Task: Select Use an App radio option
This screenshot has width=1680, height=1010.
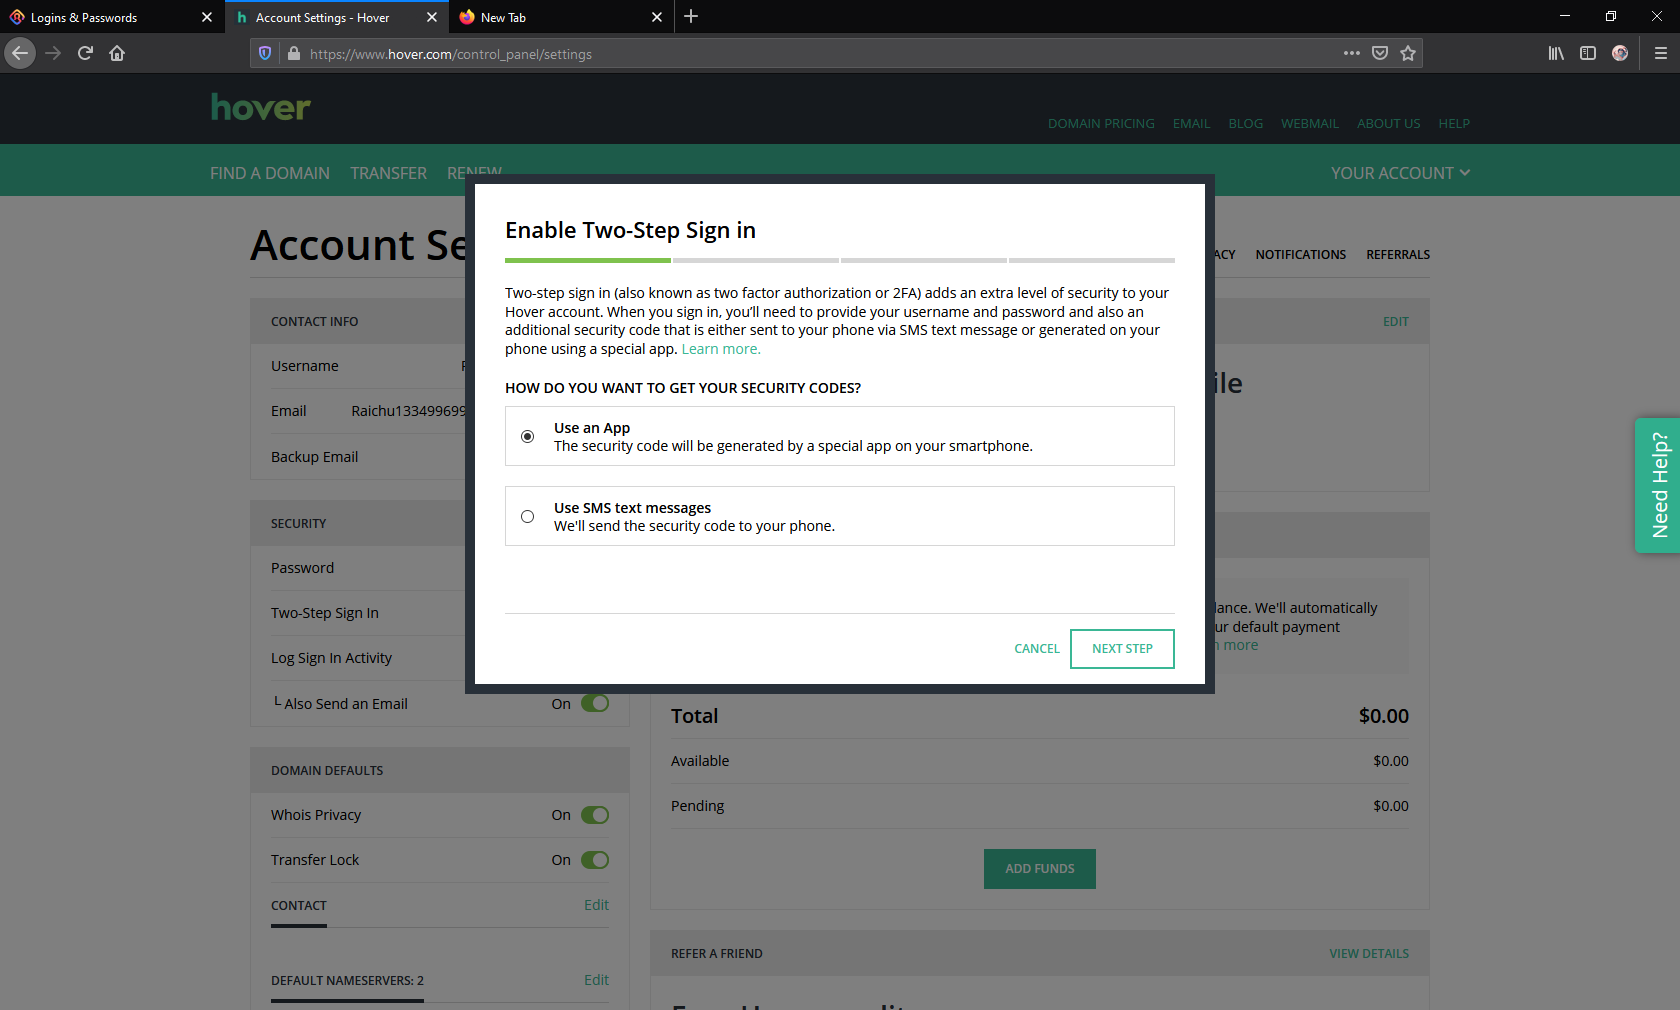Action: point(527,437)
